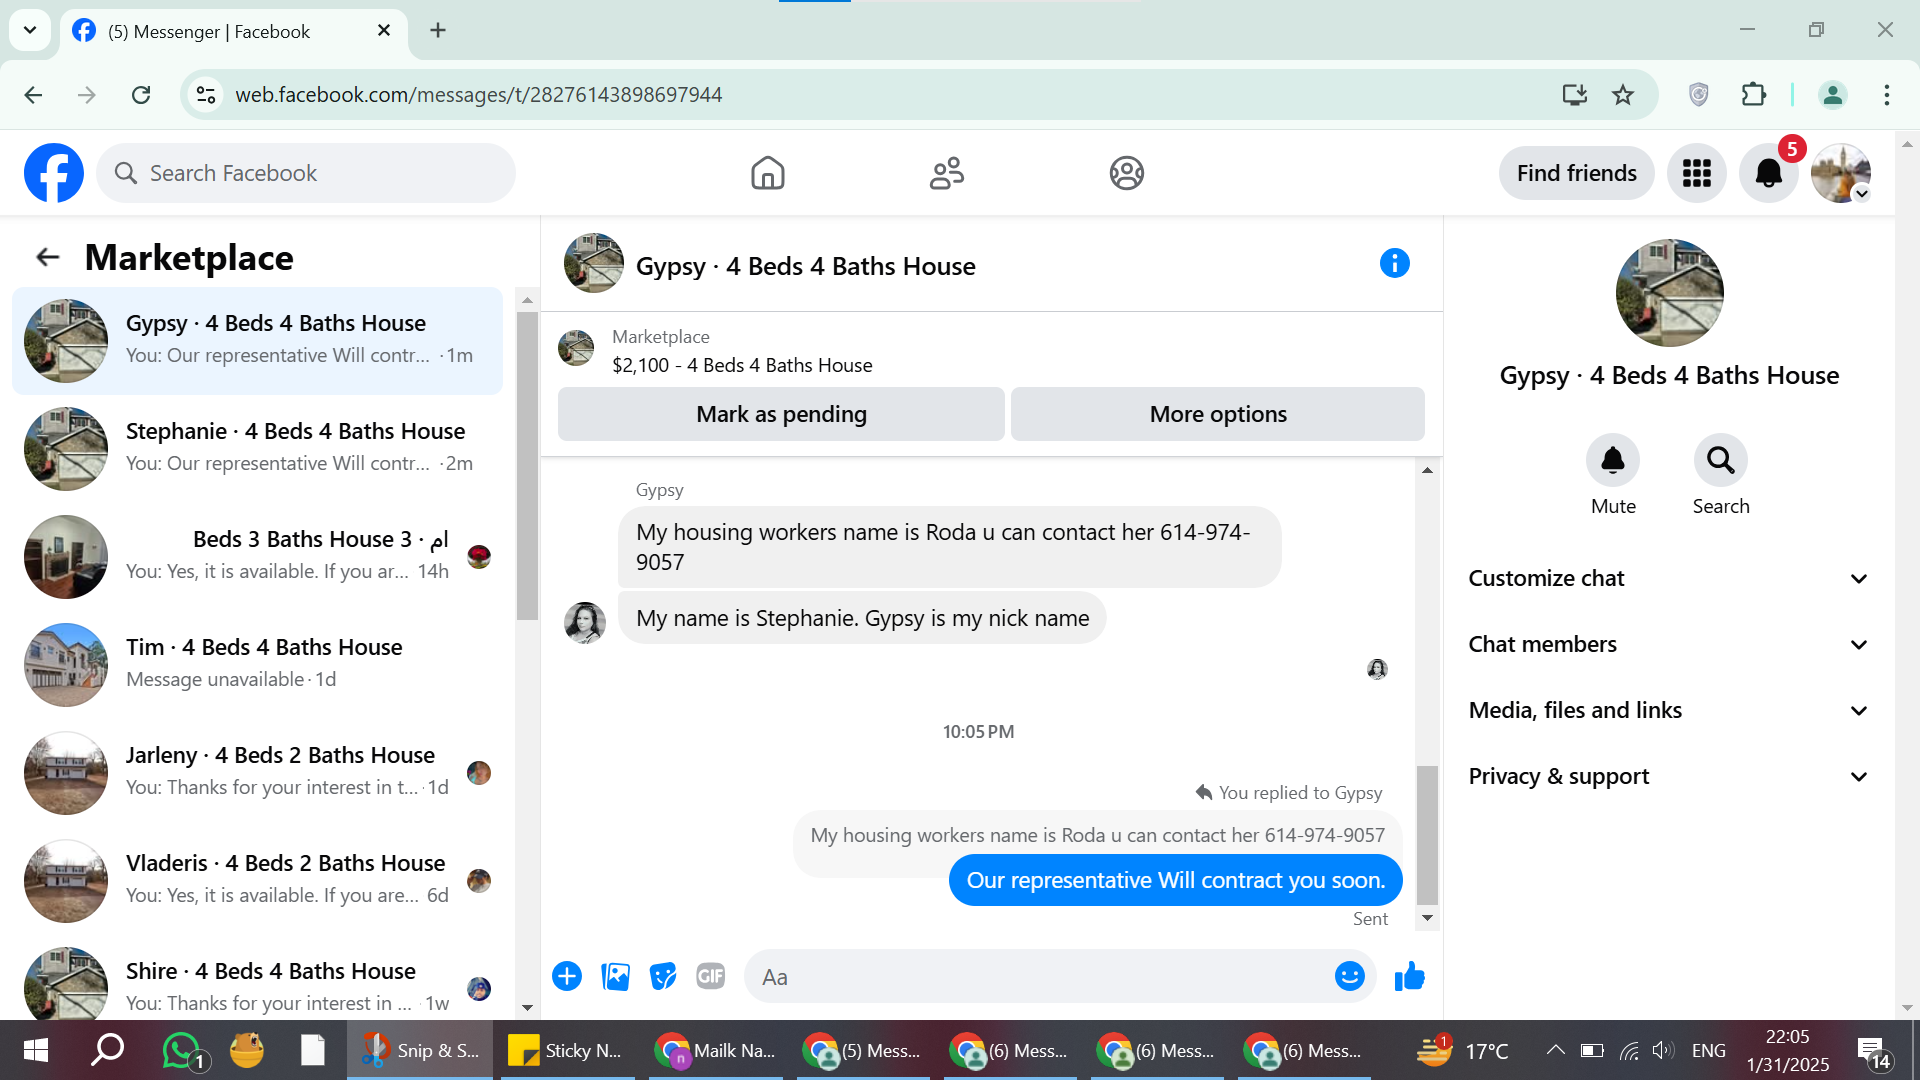Screen dimensions: 1920x1080
Task: Open the Beds 3 Baths House 3 chat
Action: click(x=258, y=556)
